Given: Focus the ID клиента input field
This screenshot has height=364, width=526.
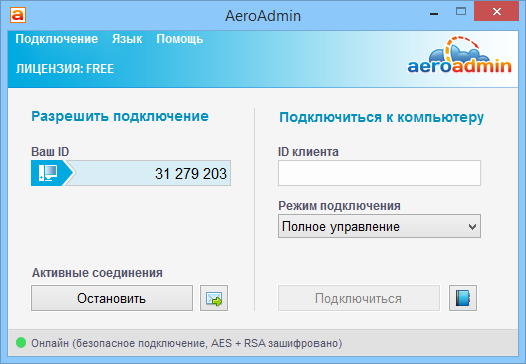Looking at the screenshot, I should click(379, 173).
